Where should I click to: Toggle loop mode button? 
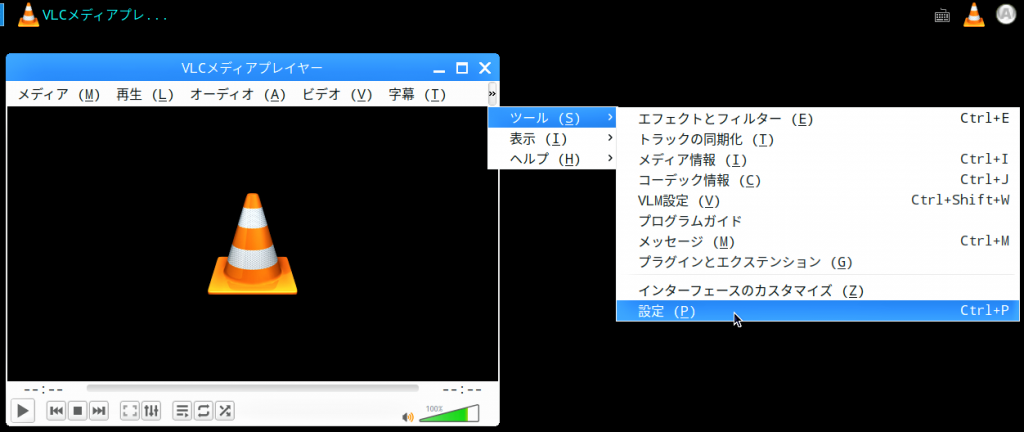pyautogui.click(x=204, y=410)
